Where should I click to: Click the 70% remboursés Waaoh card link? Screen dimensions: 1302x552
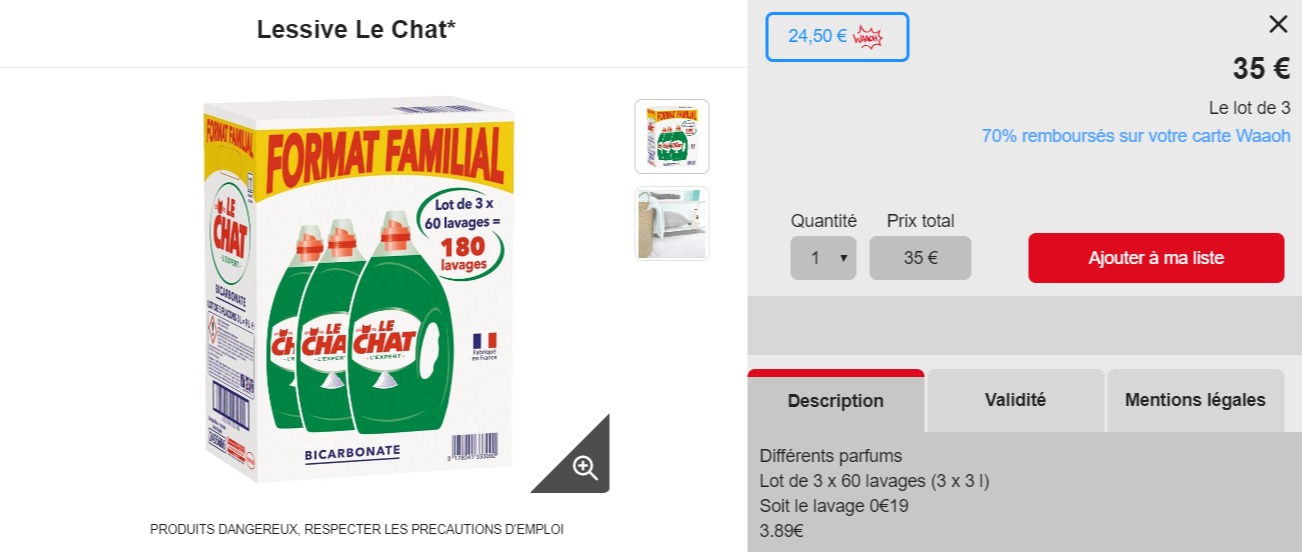point(1136,136)
